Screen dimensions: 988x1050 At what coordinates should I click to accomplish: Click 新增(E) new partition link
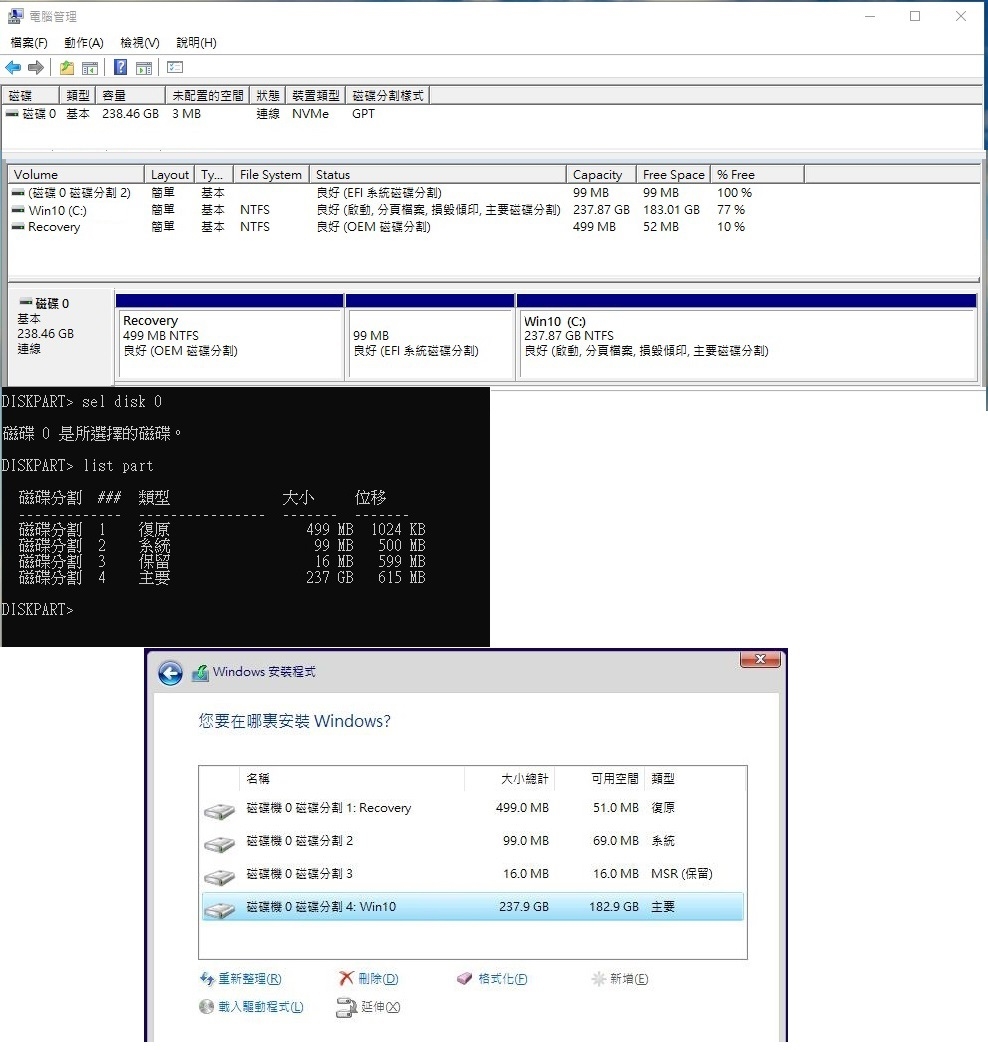point(620,979)
